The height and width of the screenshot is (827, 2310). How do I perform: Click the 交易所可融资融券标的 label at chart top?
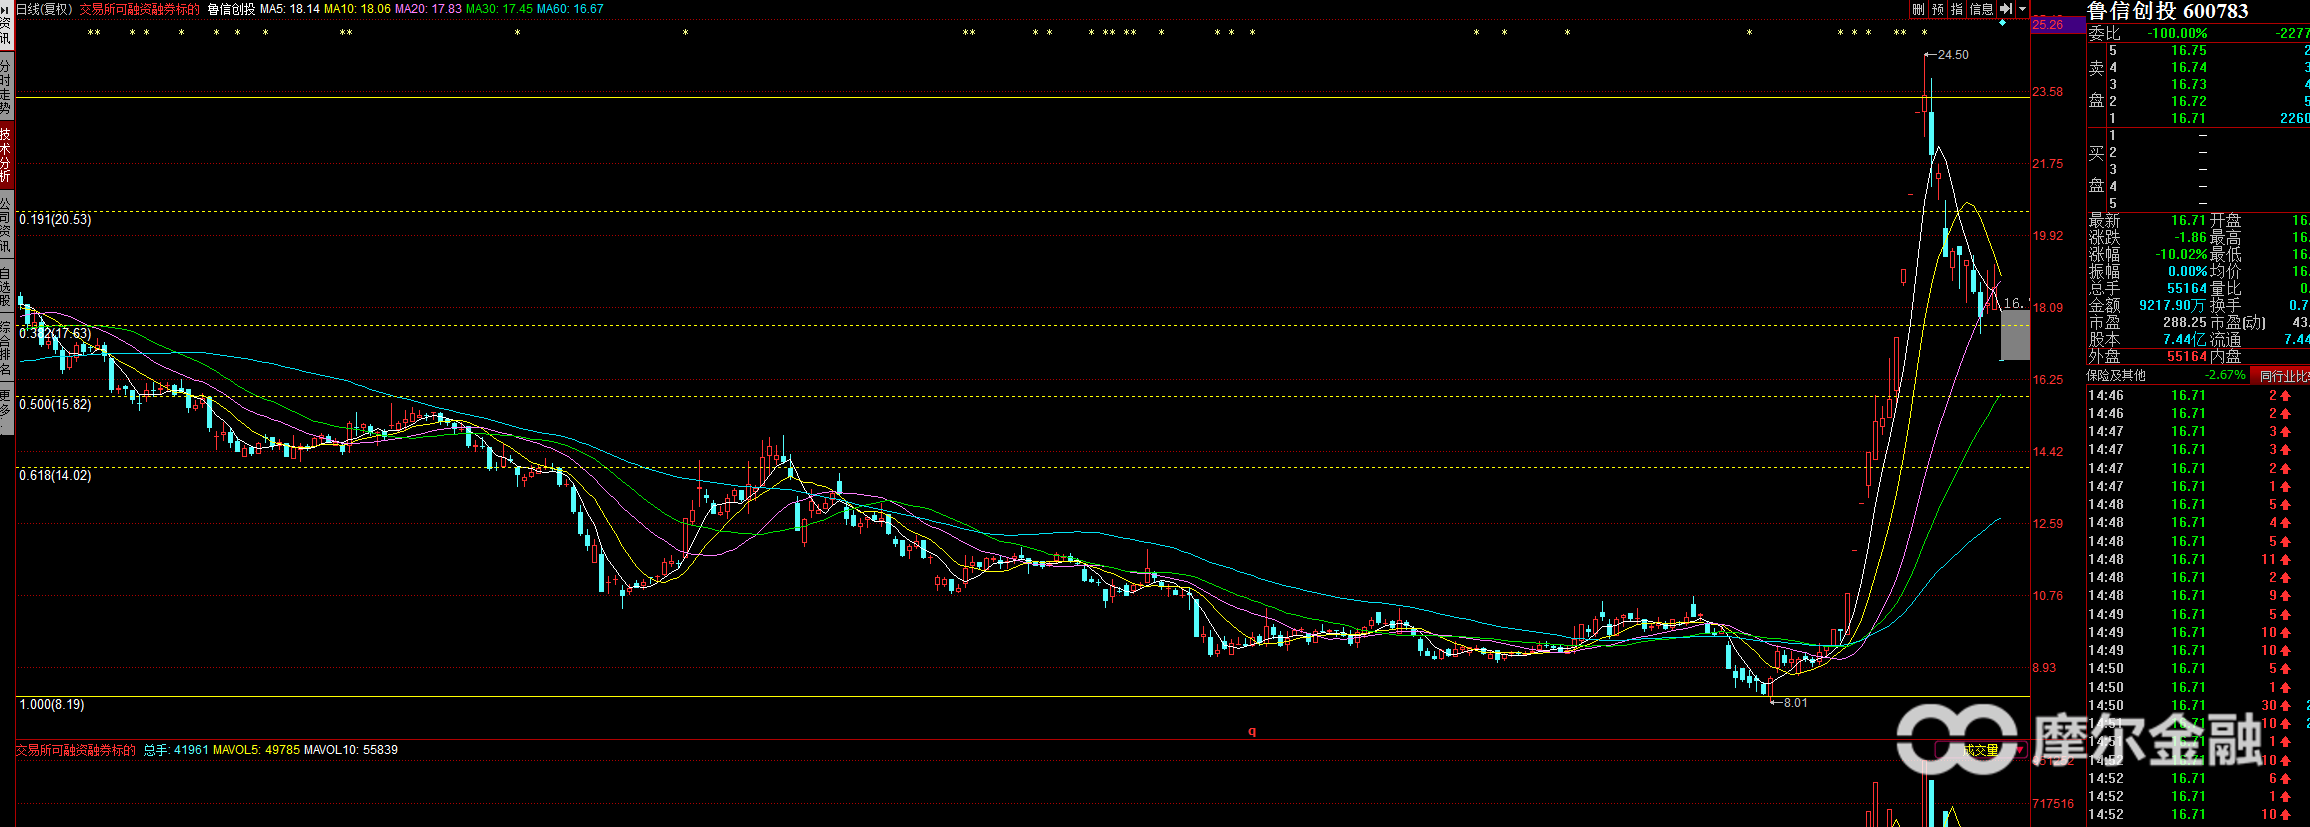[x=140, y=9]
